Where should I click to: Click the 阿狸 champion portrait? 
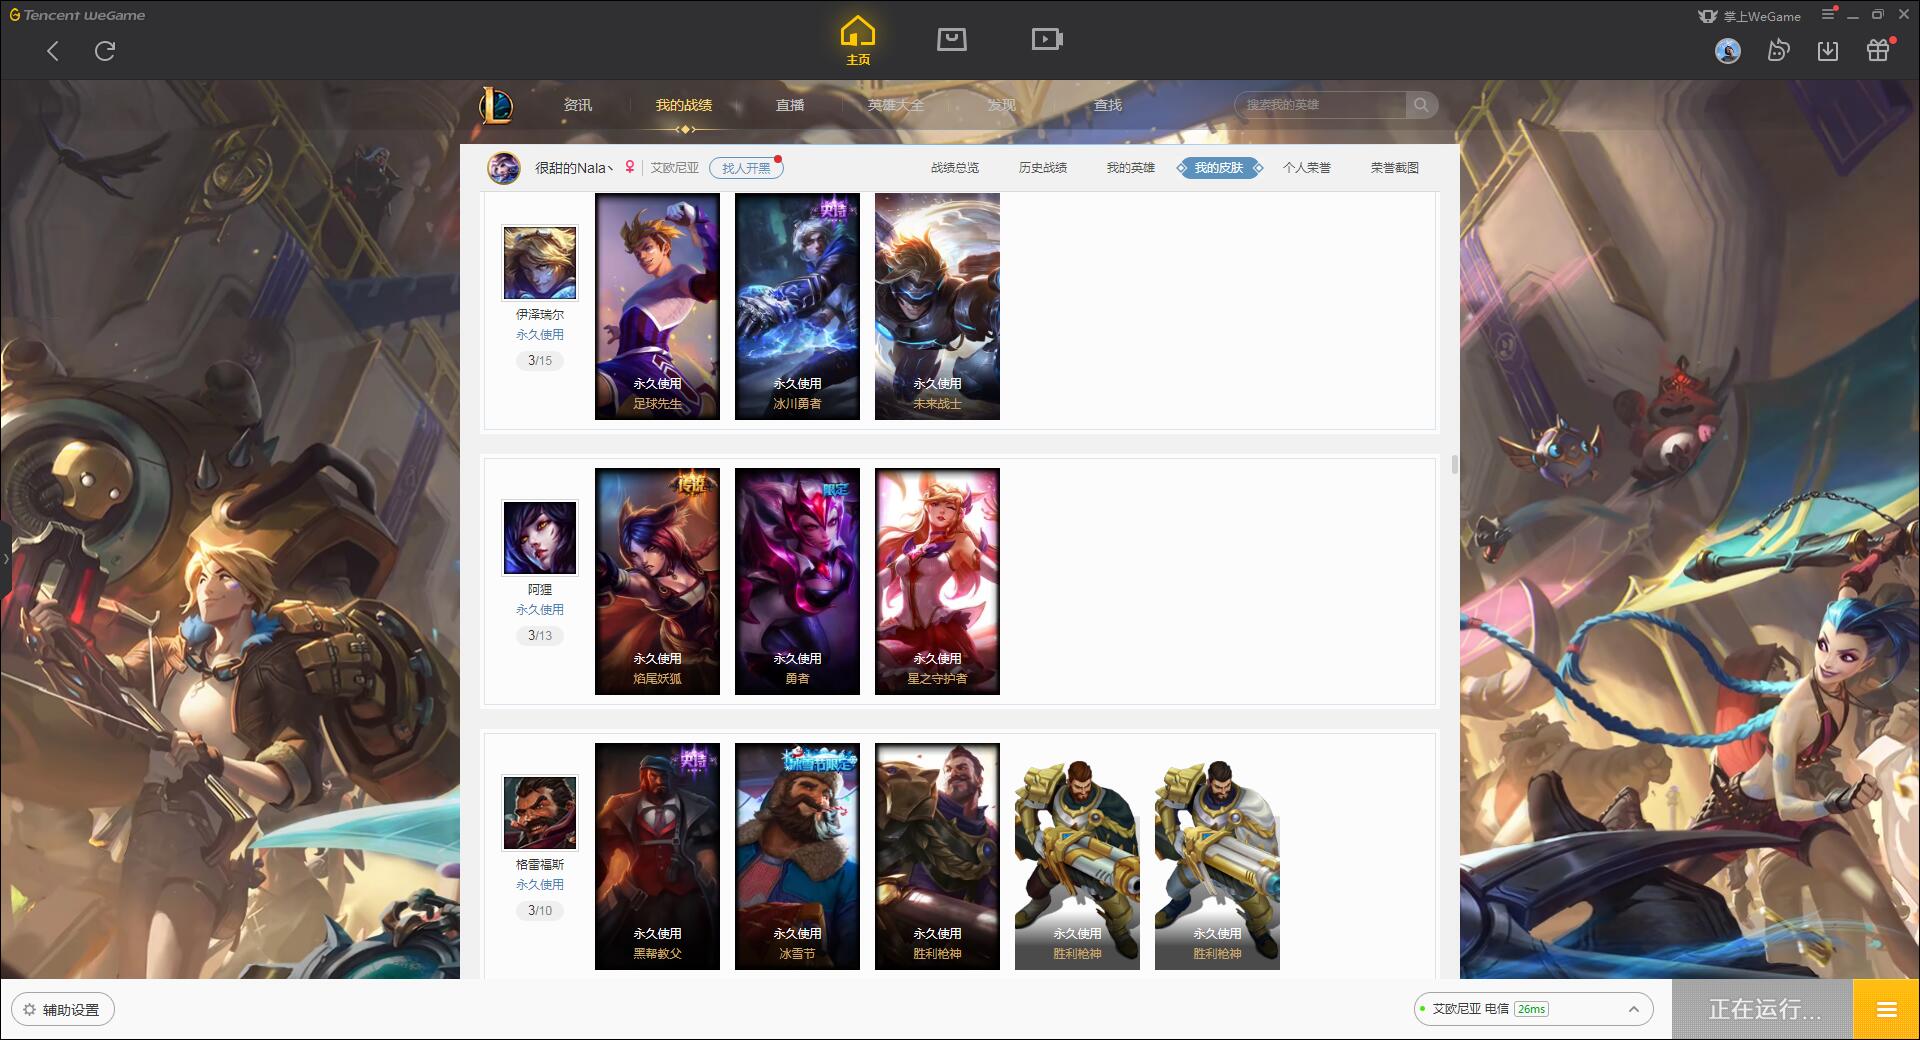[x=540, y=538]
